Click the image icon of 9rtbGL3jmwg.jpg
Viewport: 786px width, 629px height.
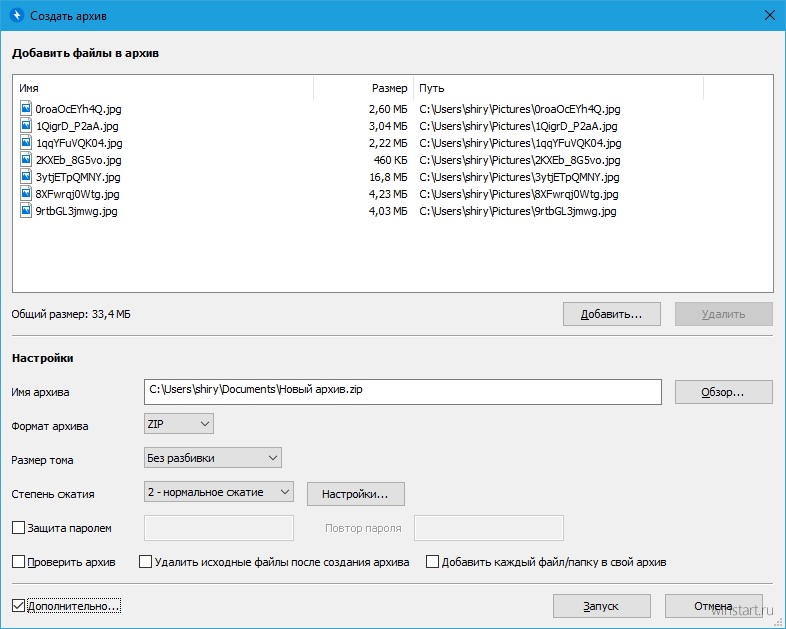26,211
